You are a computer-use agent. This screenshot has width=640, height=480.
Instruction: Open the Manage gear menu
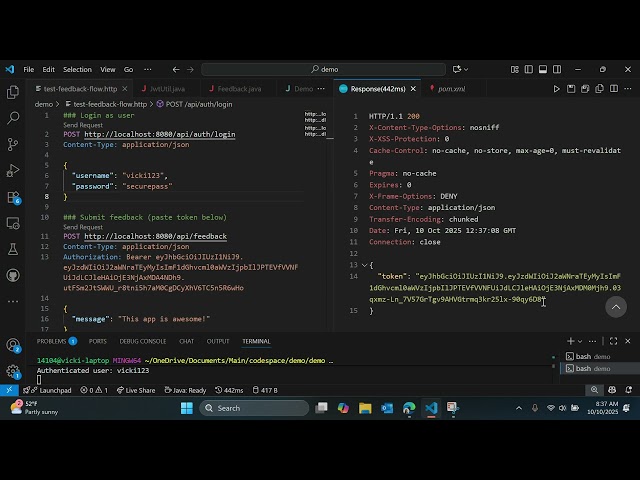(13, 371)
